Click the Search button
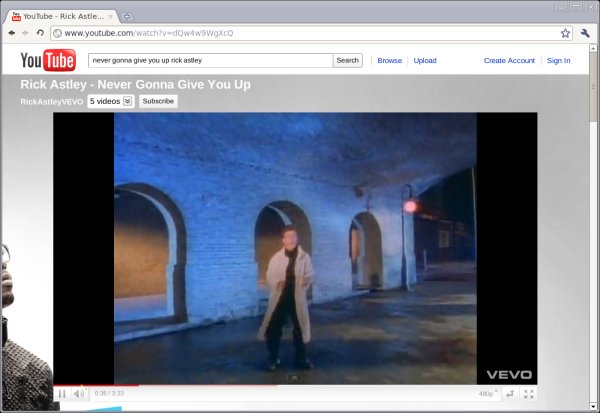The width and height of the screenshot is (600, 413). (x=347, y=60)
